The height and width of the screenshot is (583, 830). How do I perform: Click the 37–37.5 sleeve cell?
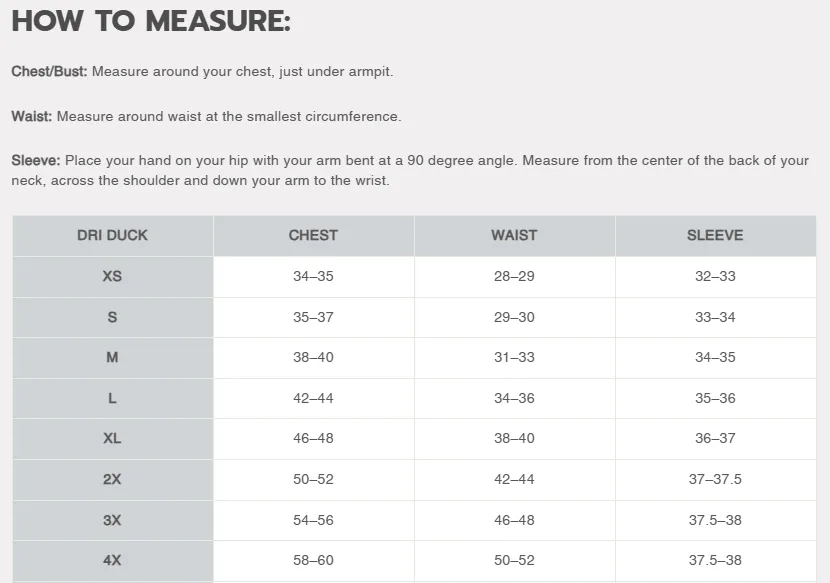click(x=715, y=479)
